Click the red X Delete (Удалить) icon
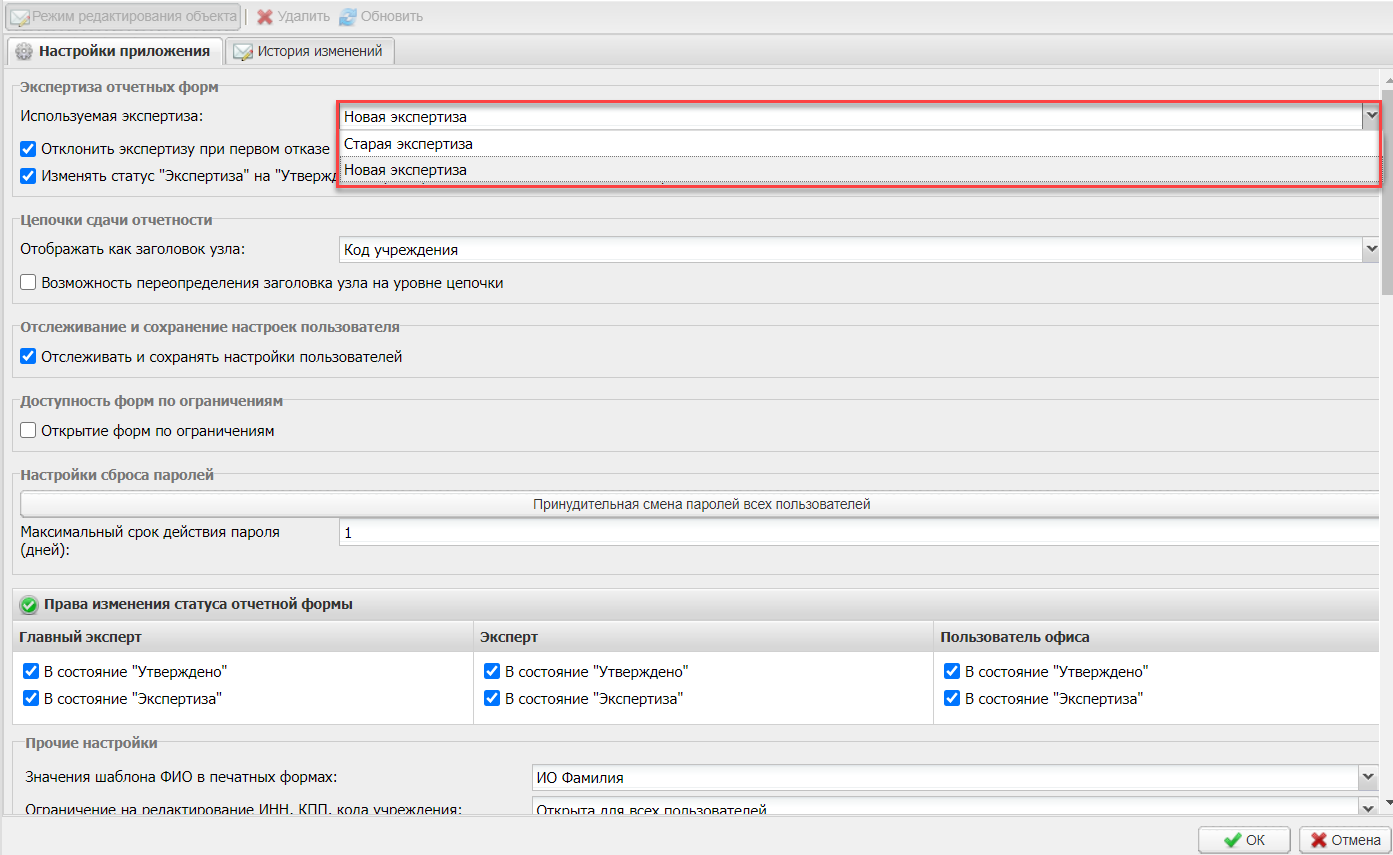 coord(264,17)
